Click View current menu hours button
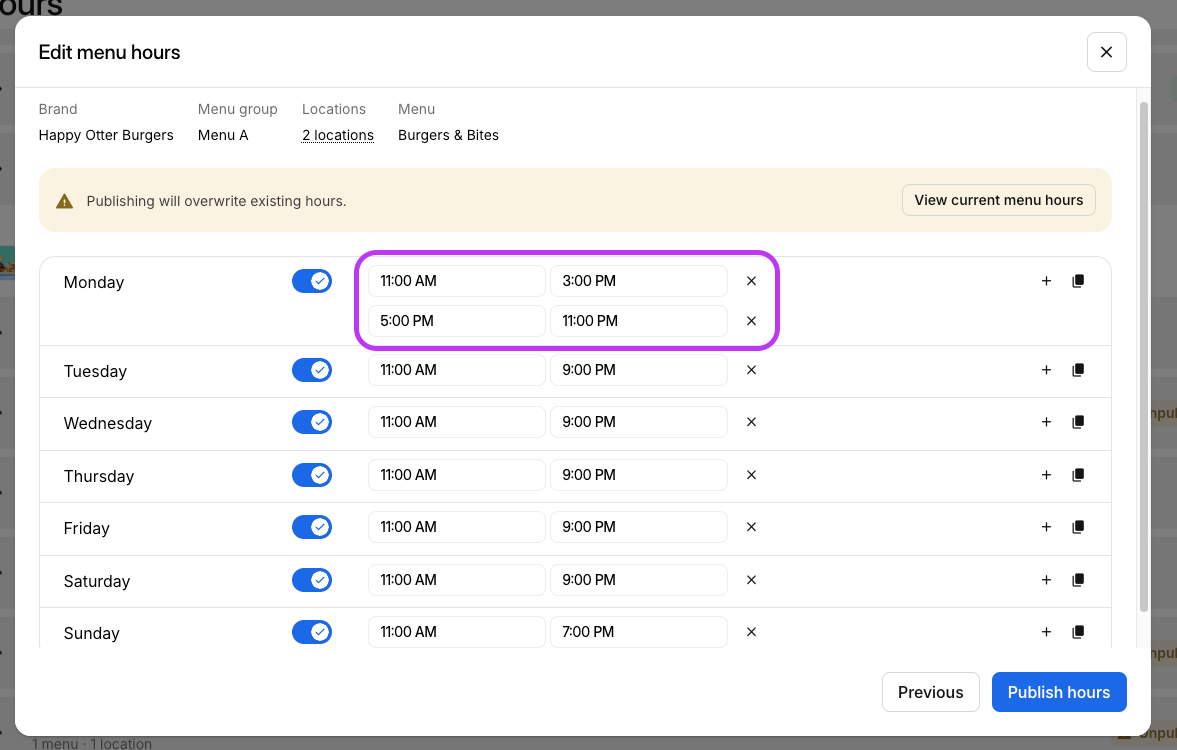The width and height of the screenshot is (1177, 750). (998, 200)
